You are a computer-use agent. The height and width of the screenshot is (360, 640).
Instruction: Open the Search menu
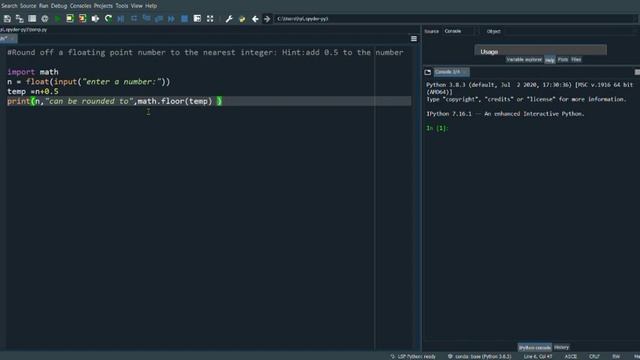pyautogui.click(x=9, y=6)
